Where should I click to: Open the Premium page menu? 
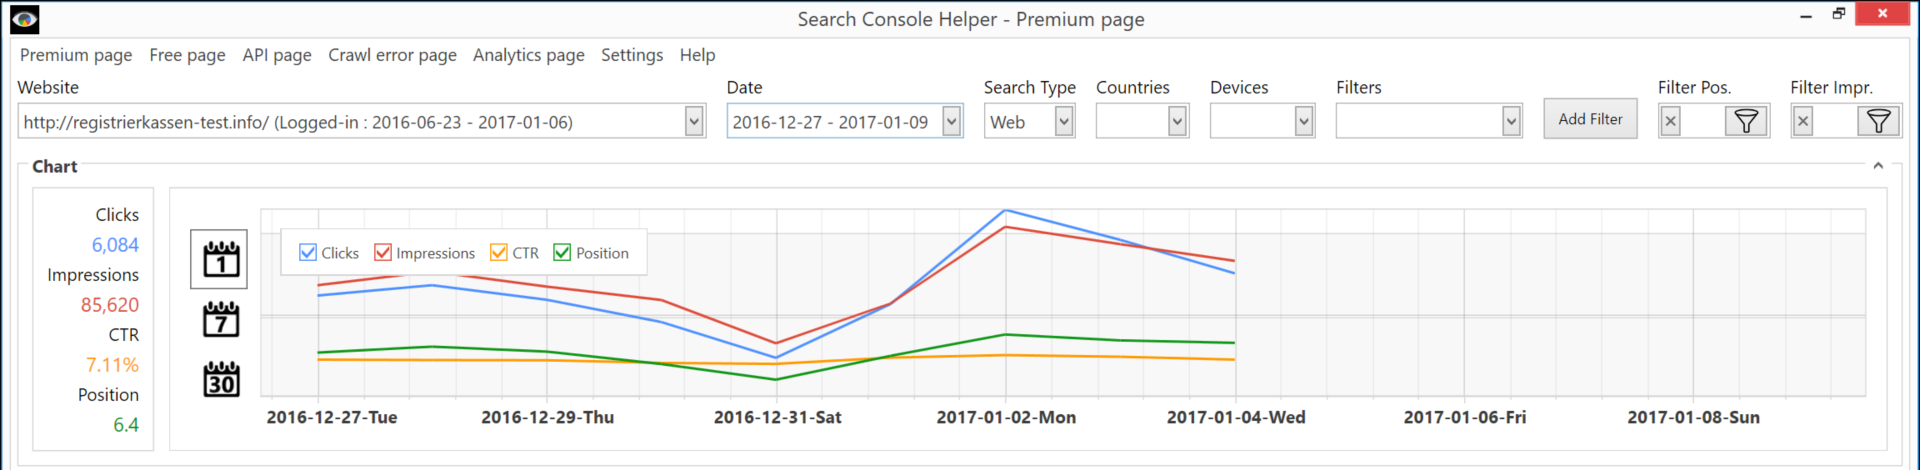pos(76,55)
